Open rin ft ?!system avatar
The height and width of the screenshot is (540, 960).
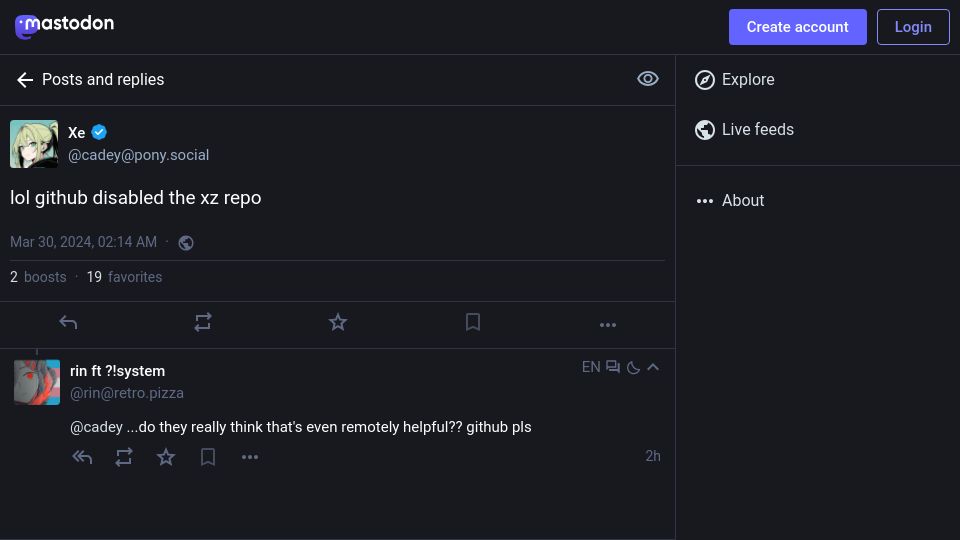[x=37, y=382]
